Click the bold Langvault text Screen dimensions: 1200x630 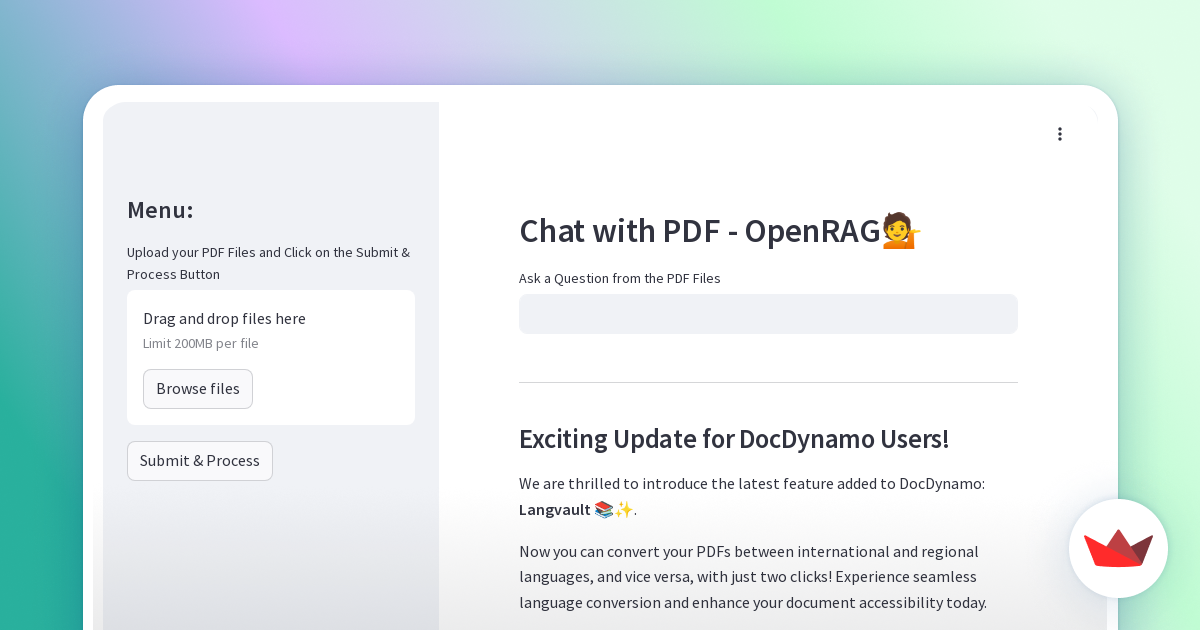pyautogui.click(x=555, y=510)
